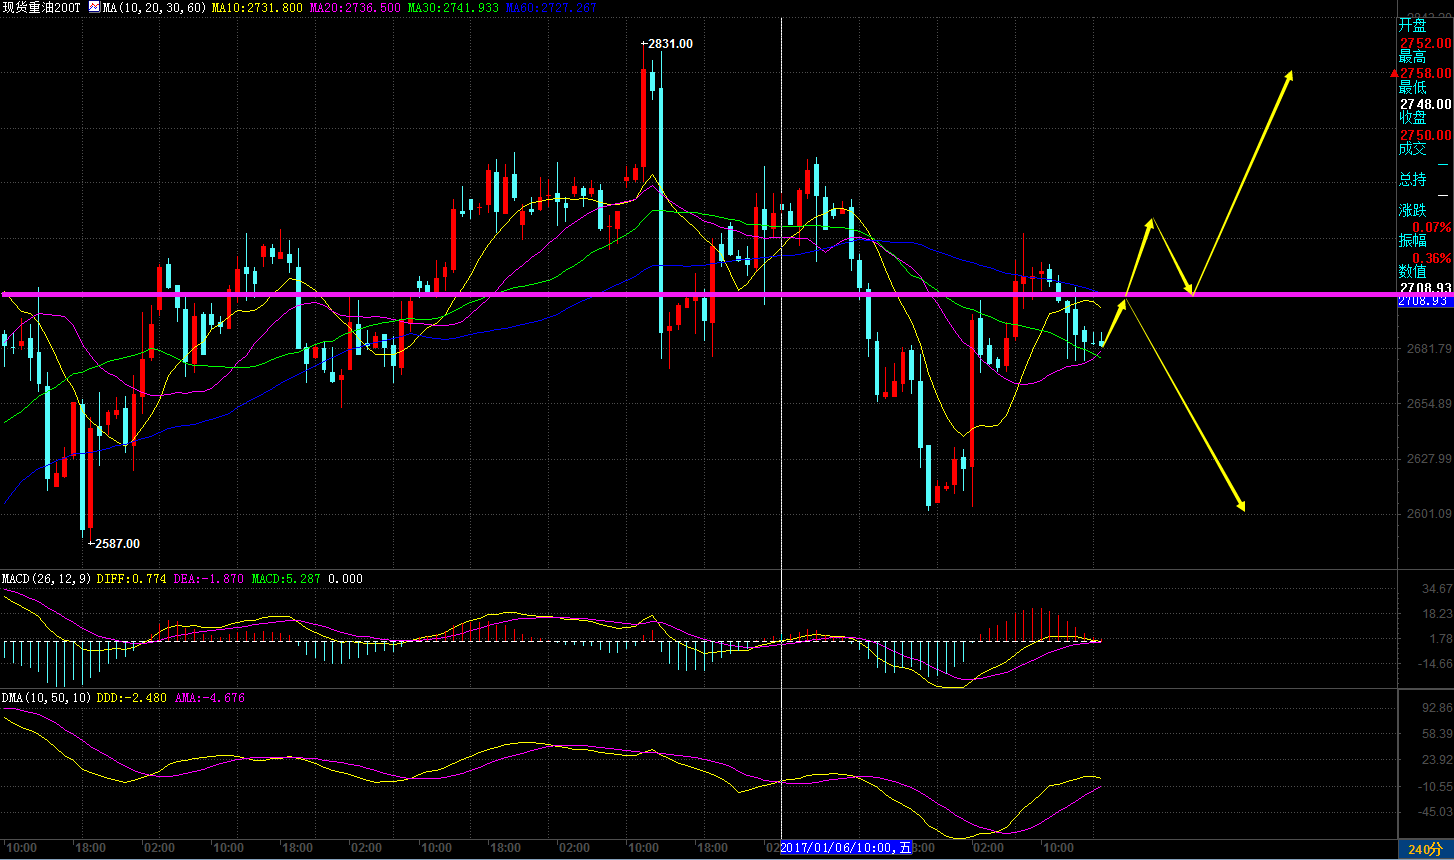Click the MA indicator chart icon
This screenshot has width=1454, height=860.
pos(94,7)
